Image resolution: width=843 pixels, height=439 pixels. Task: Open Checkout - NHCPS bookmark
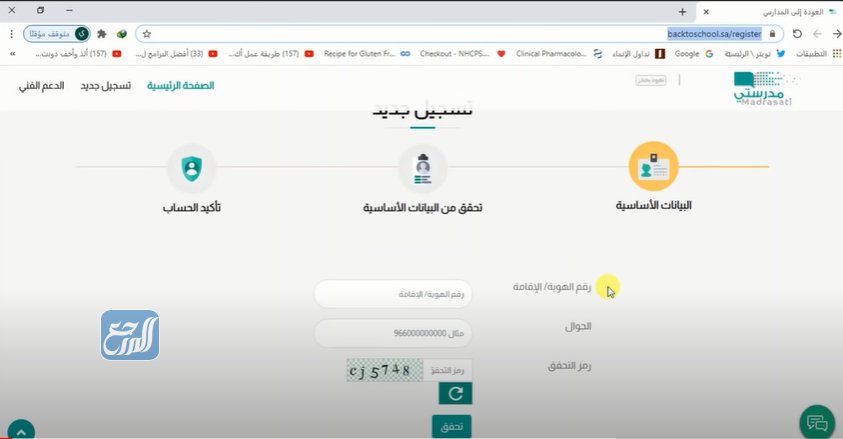463,54
